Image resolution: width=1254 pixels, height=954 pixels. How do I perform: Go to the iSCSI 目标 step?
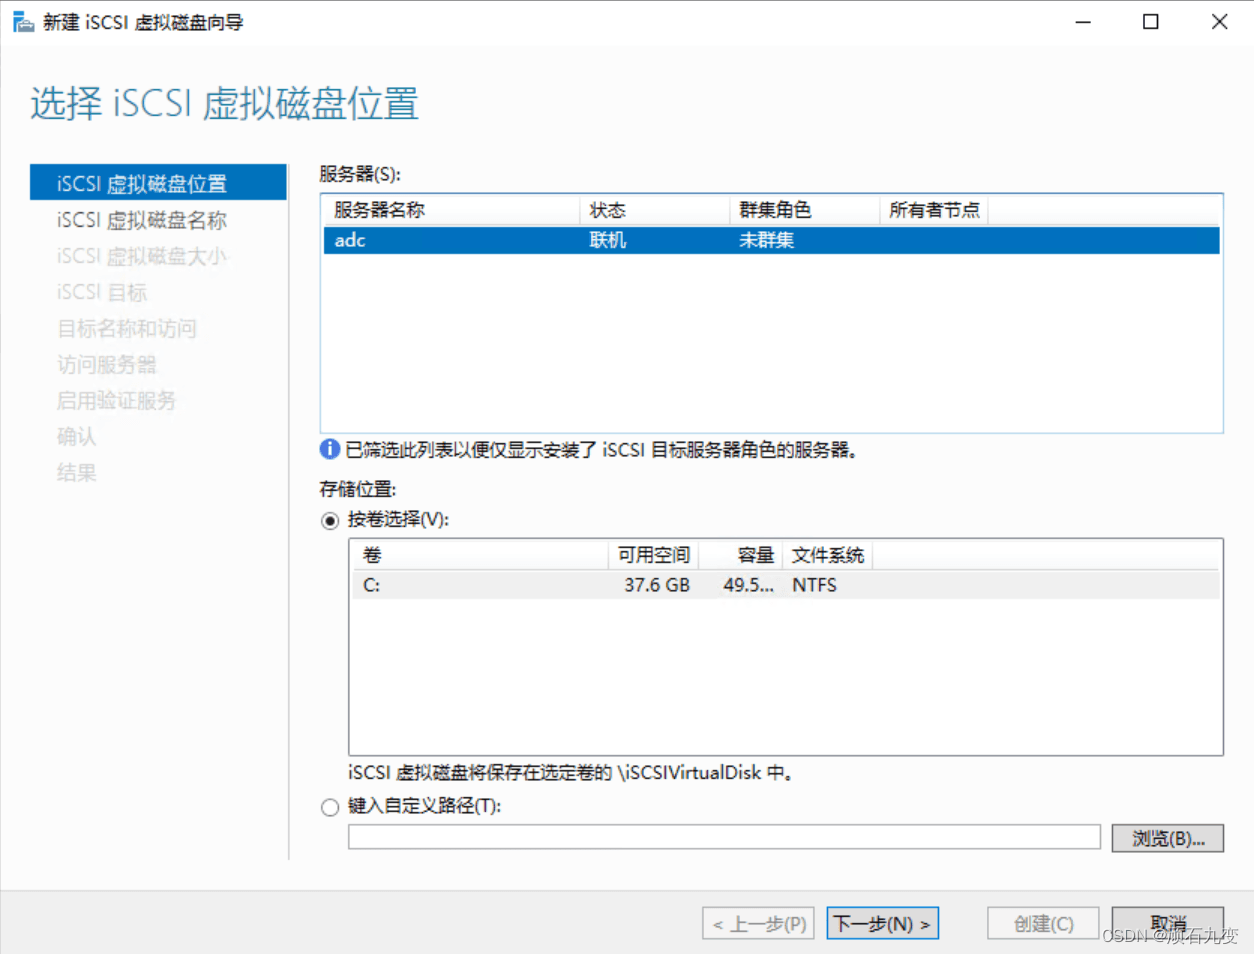[x=102, y=292]
